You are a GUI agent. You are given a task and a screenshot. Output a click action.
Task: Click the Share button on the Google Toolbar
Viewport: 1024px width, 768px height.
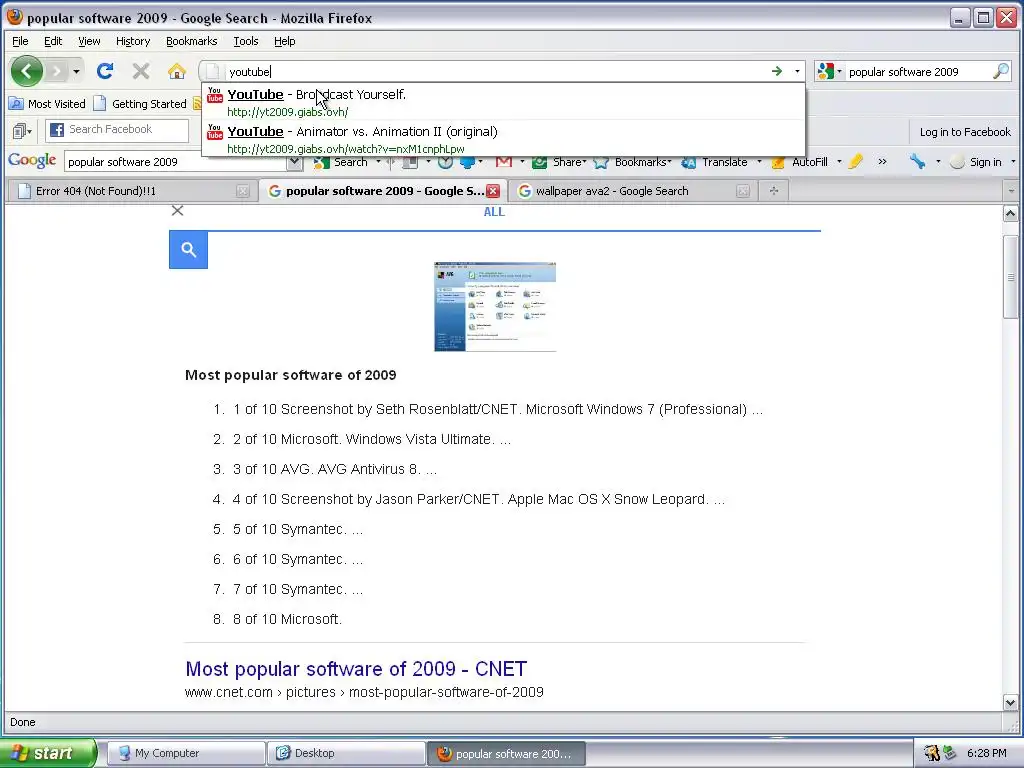pos(559,162)
